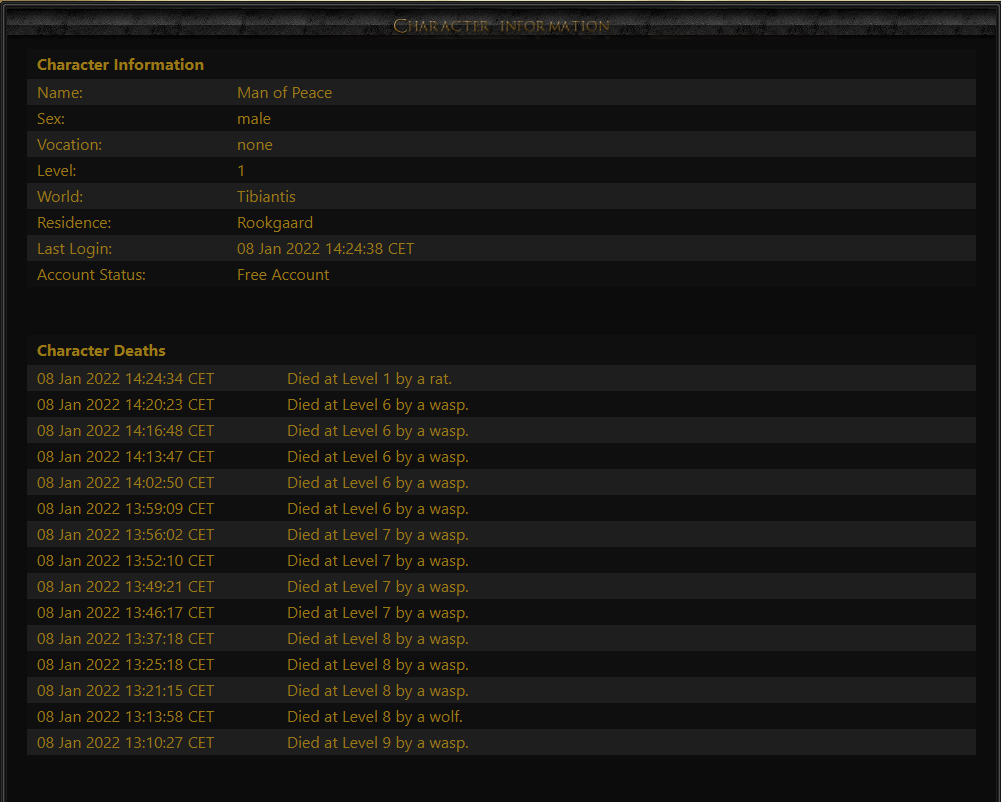Select the world name Tibiantis
Viewport: 1001px width, 802px height.
click(266, 197)
